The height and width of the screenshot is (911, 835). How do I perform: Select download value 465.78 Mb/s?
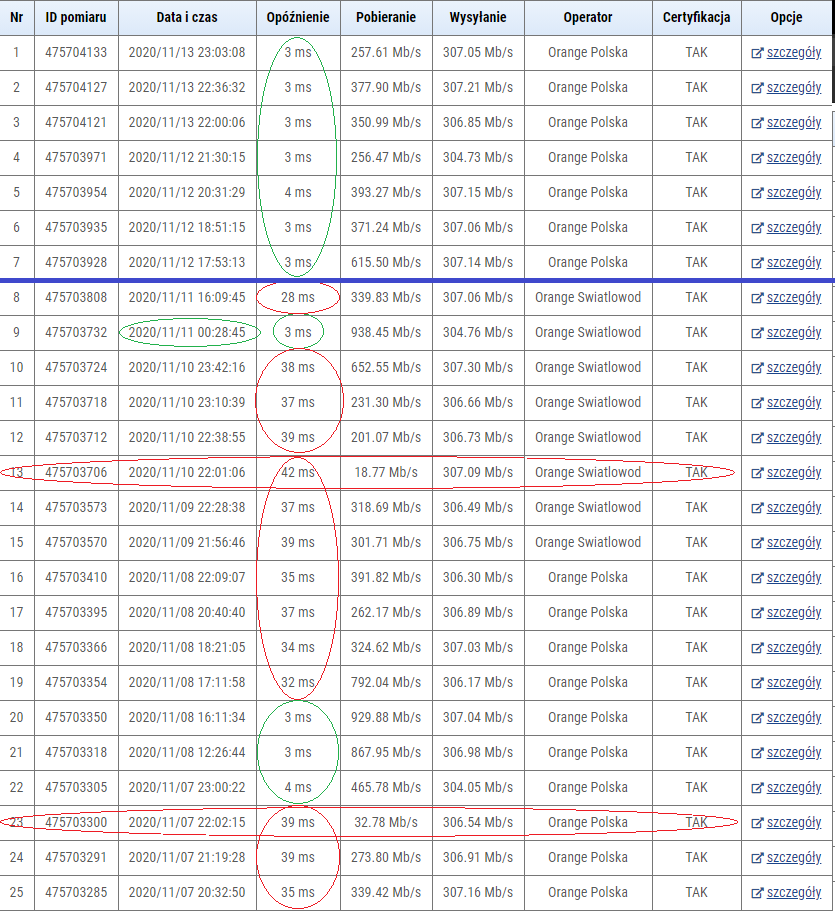[x=386, y=787]
